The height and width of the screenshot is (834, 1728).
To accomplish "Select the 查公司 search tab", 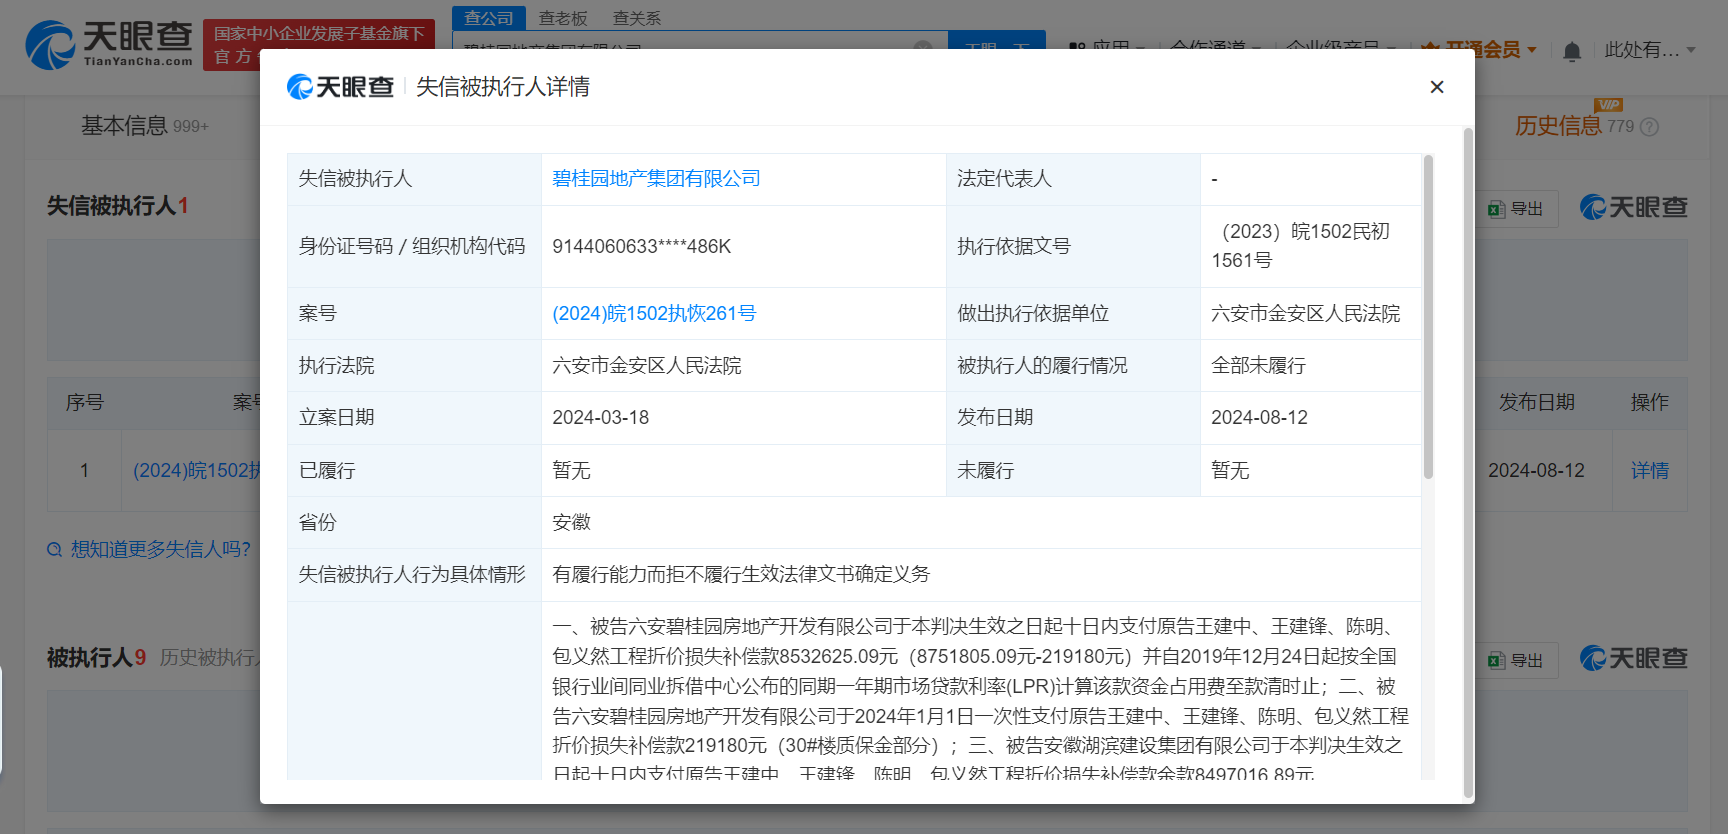I will tap(489, 18).
